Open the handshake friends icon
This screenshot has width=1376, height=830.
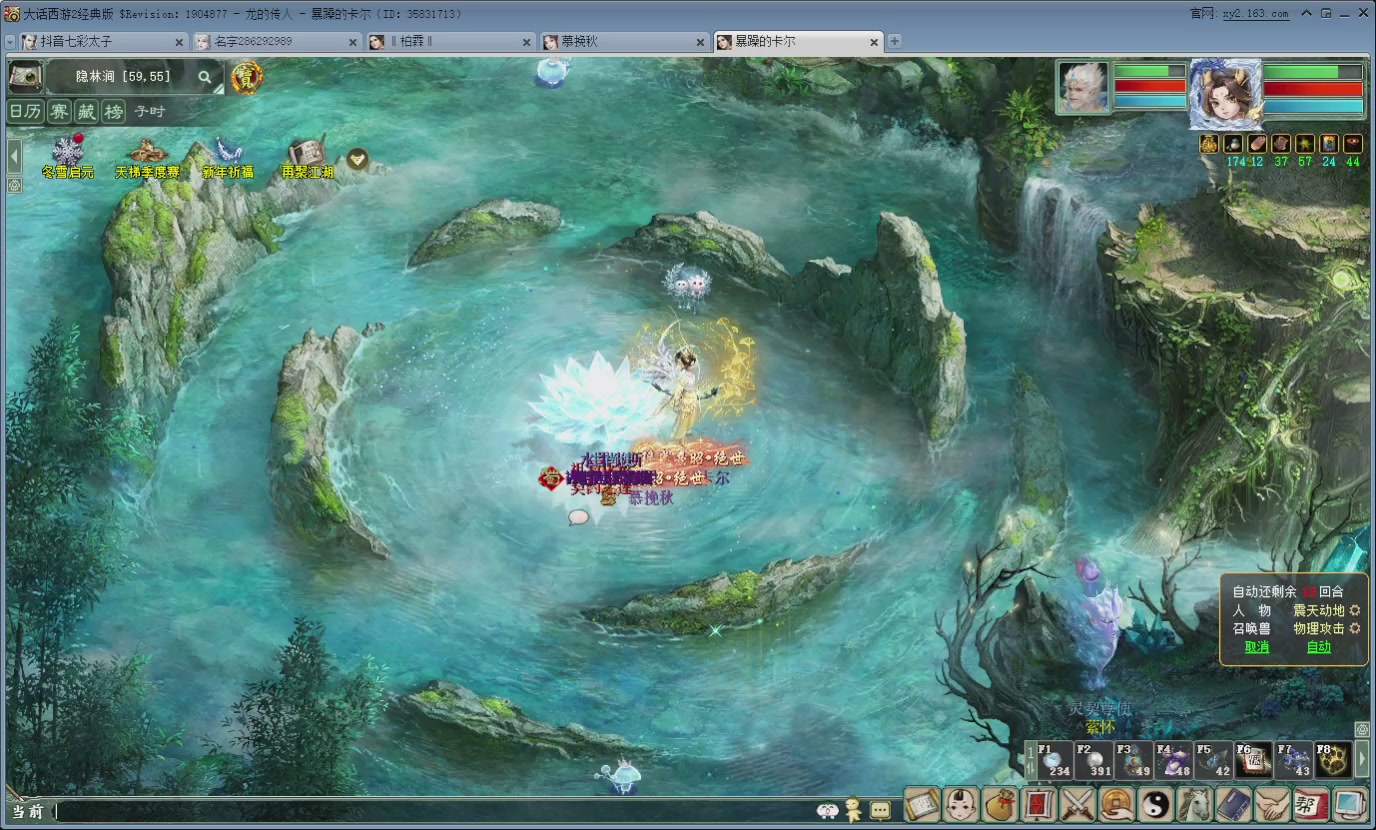pyautogui.click(x=1273, y=804)
